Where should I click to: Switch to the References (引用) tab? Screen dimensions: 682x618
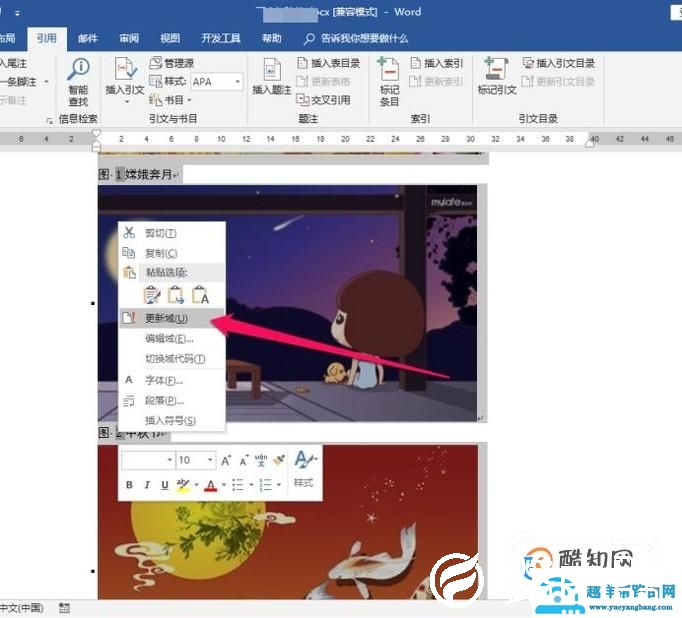pyautogui.click(x=47, y=38)
